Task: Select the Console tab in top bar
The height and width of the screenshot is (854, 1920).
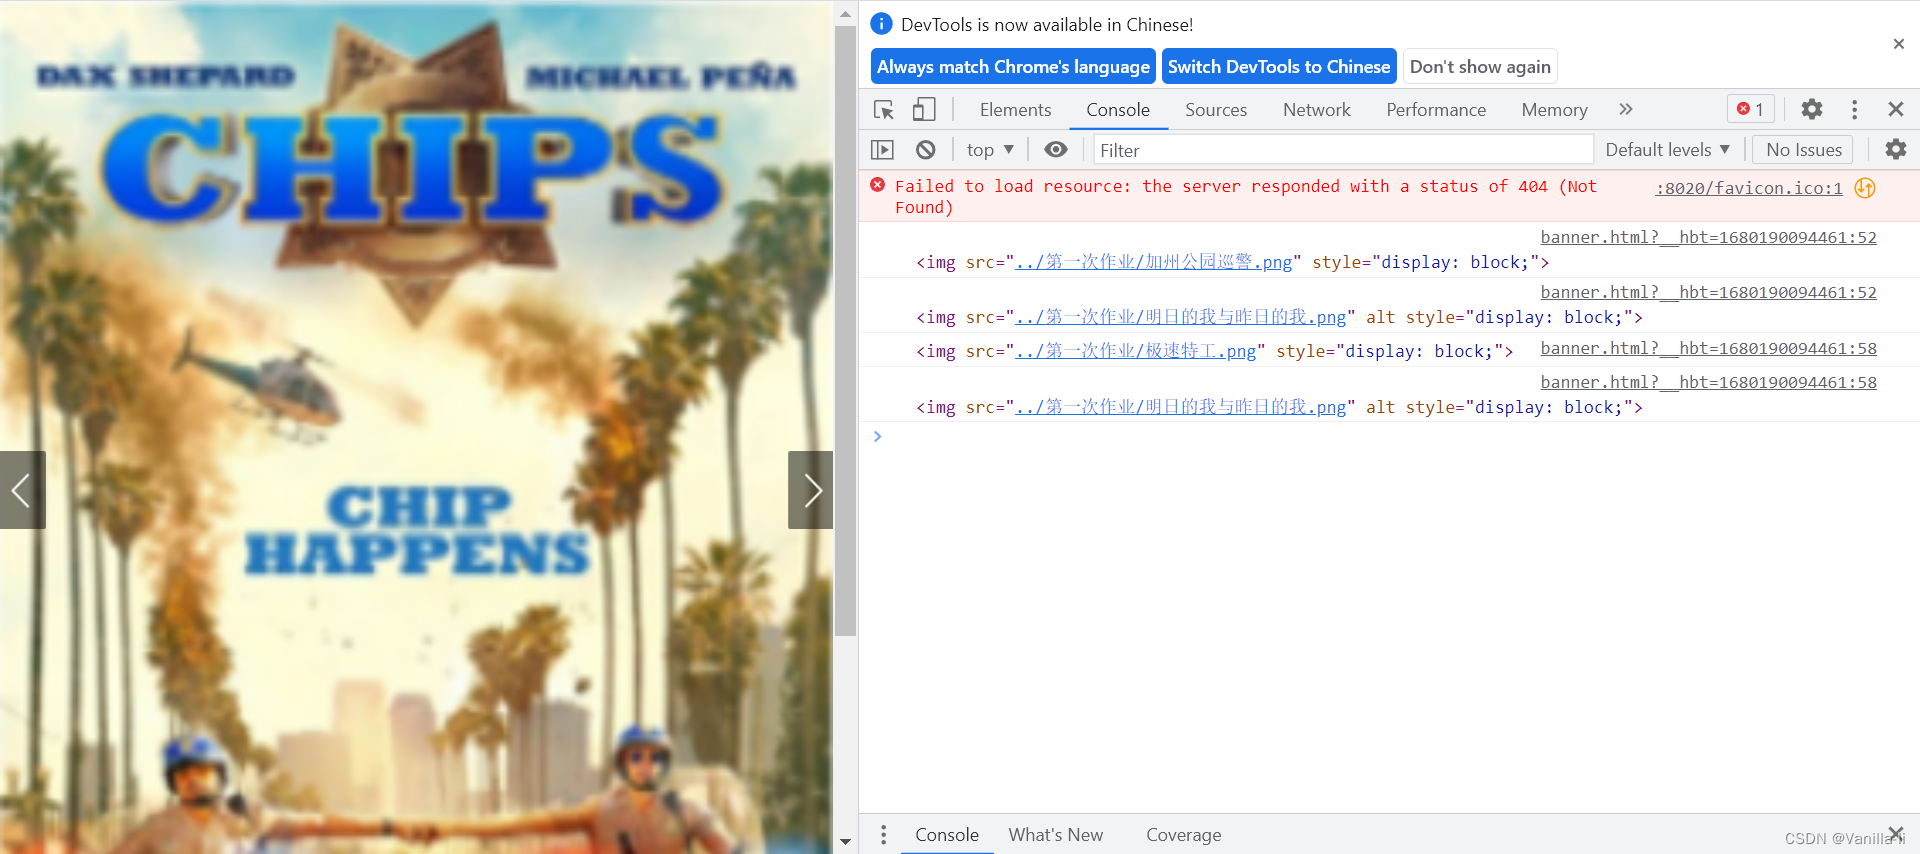Action: (x=1118, y=110)
